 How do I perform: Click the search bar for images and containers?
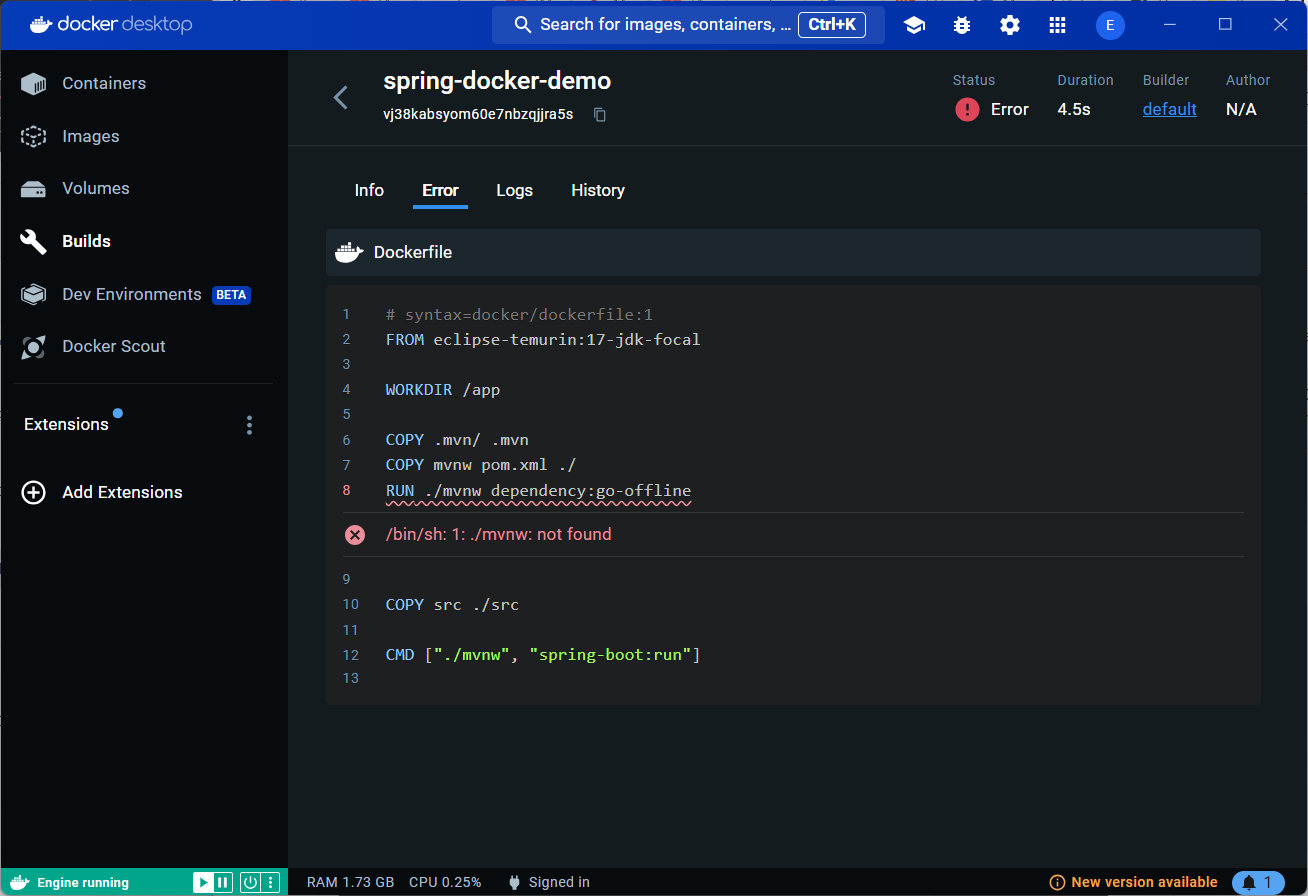pos(688,25)
